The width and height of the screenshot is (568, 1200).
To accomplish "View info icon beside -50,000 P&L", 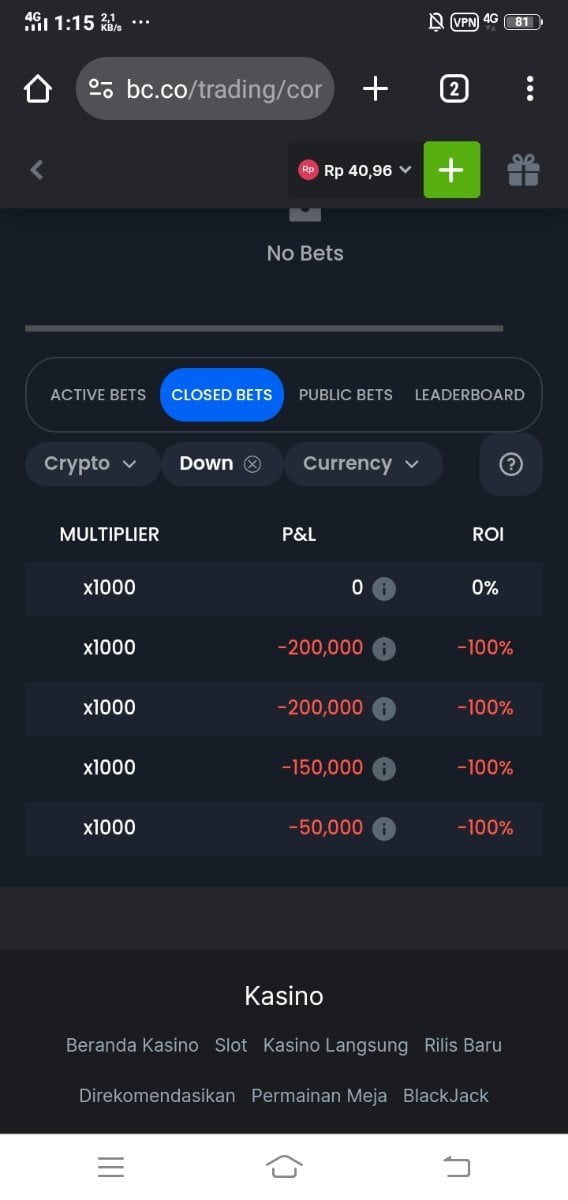I will 384,828.
